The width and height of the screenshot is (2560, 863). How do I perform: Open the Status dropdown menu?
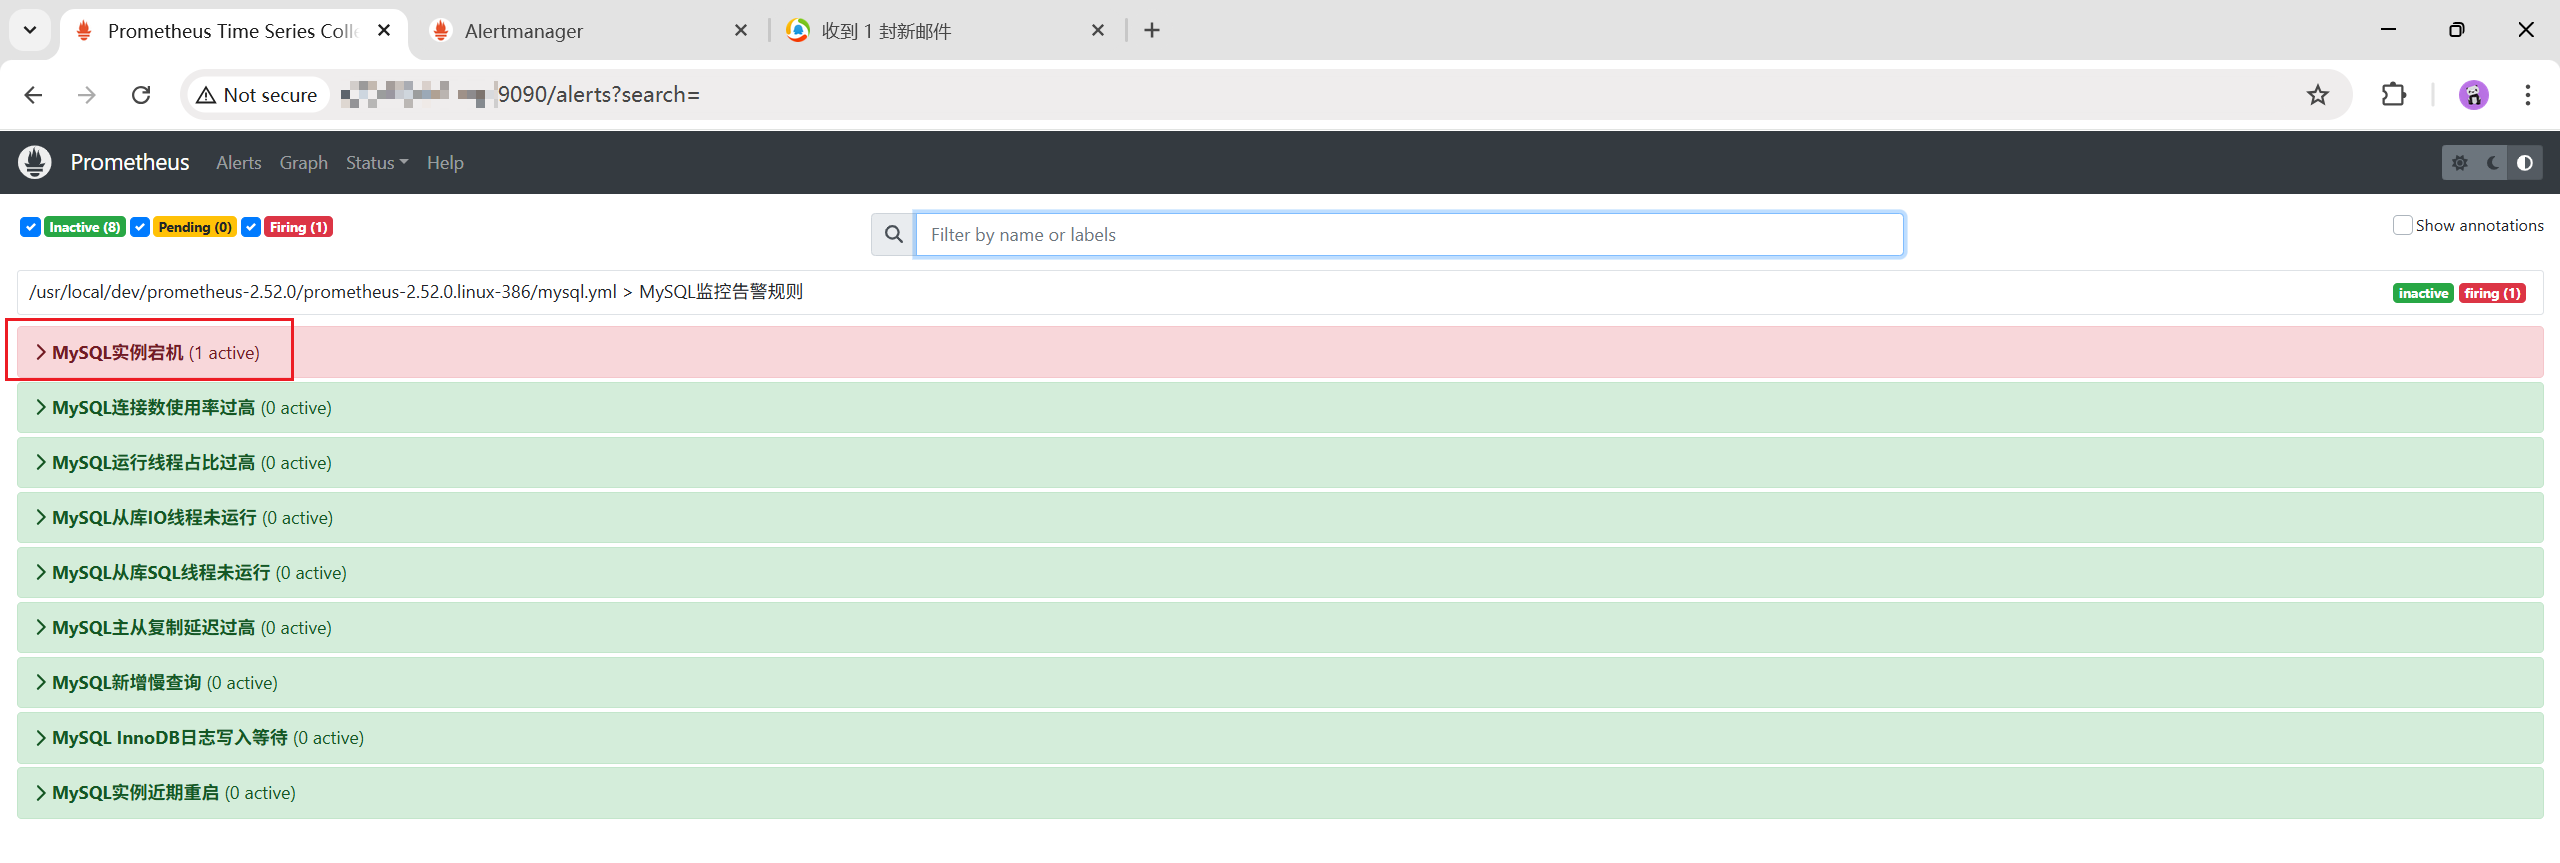point(377,162)
